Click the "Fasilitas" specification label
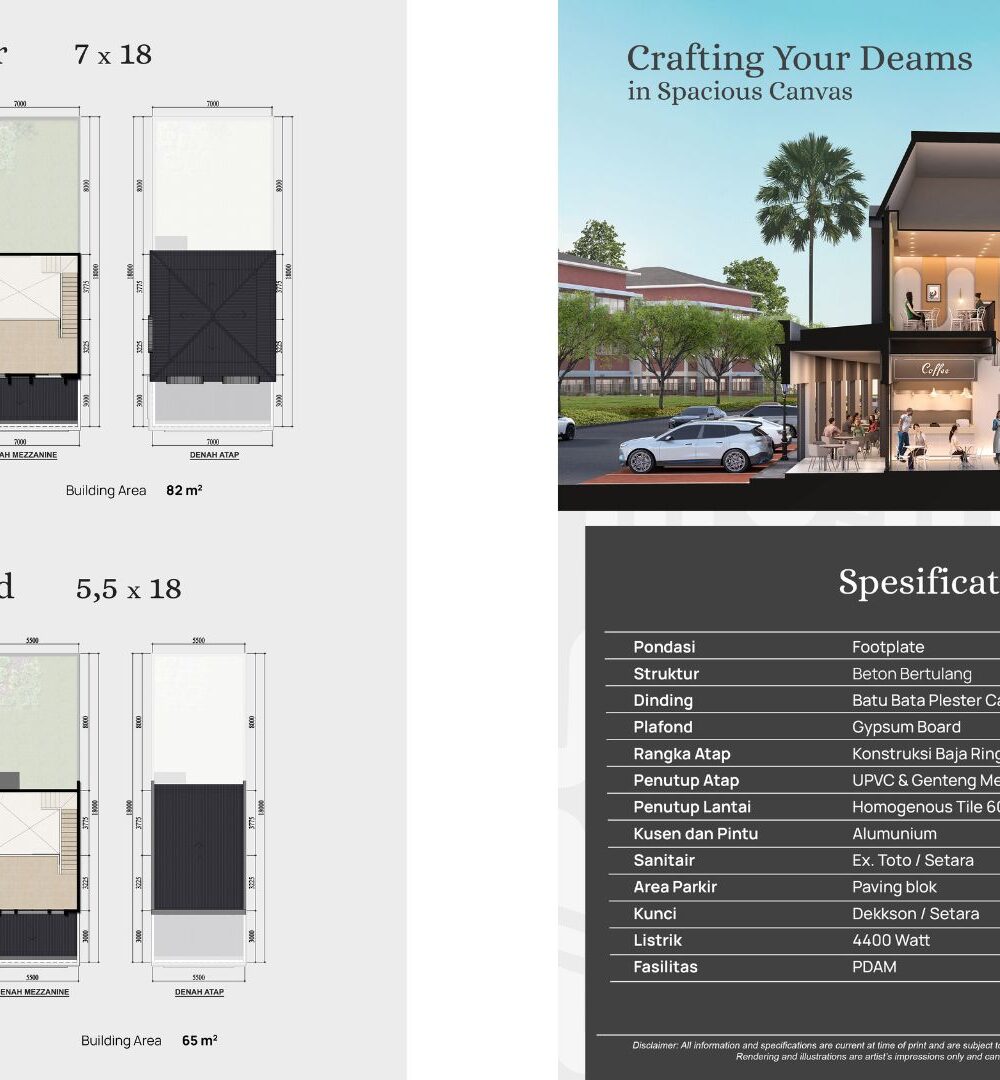Image resolution: width=1000 pixels, height=1080 pixels. tap(665, 967)
